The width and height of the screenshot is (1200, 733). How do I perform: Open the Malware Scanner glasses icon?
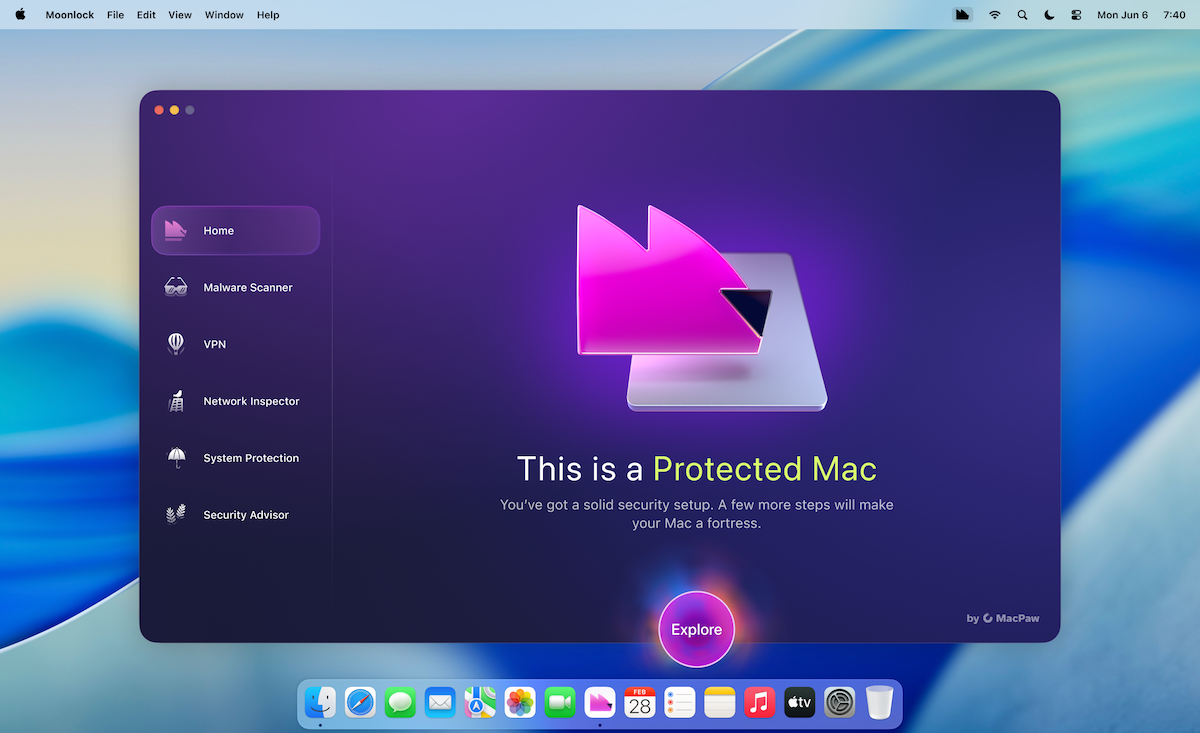click(176, 288)
